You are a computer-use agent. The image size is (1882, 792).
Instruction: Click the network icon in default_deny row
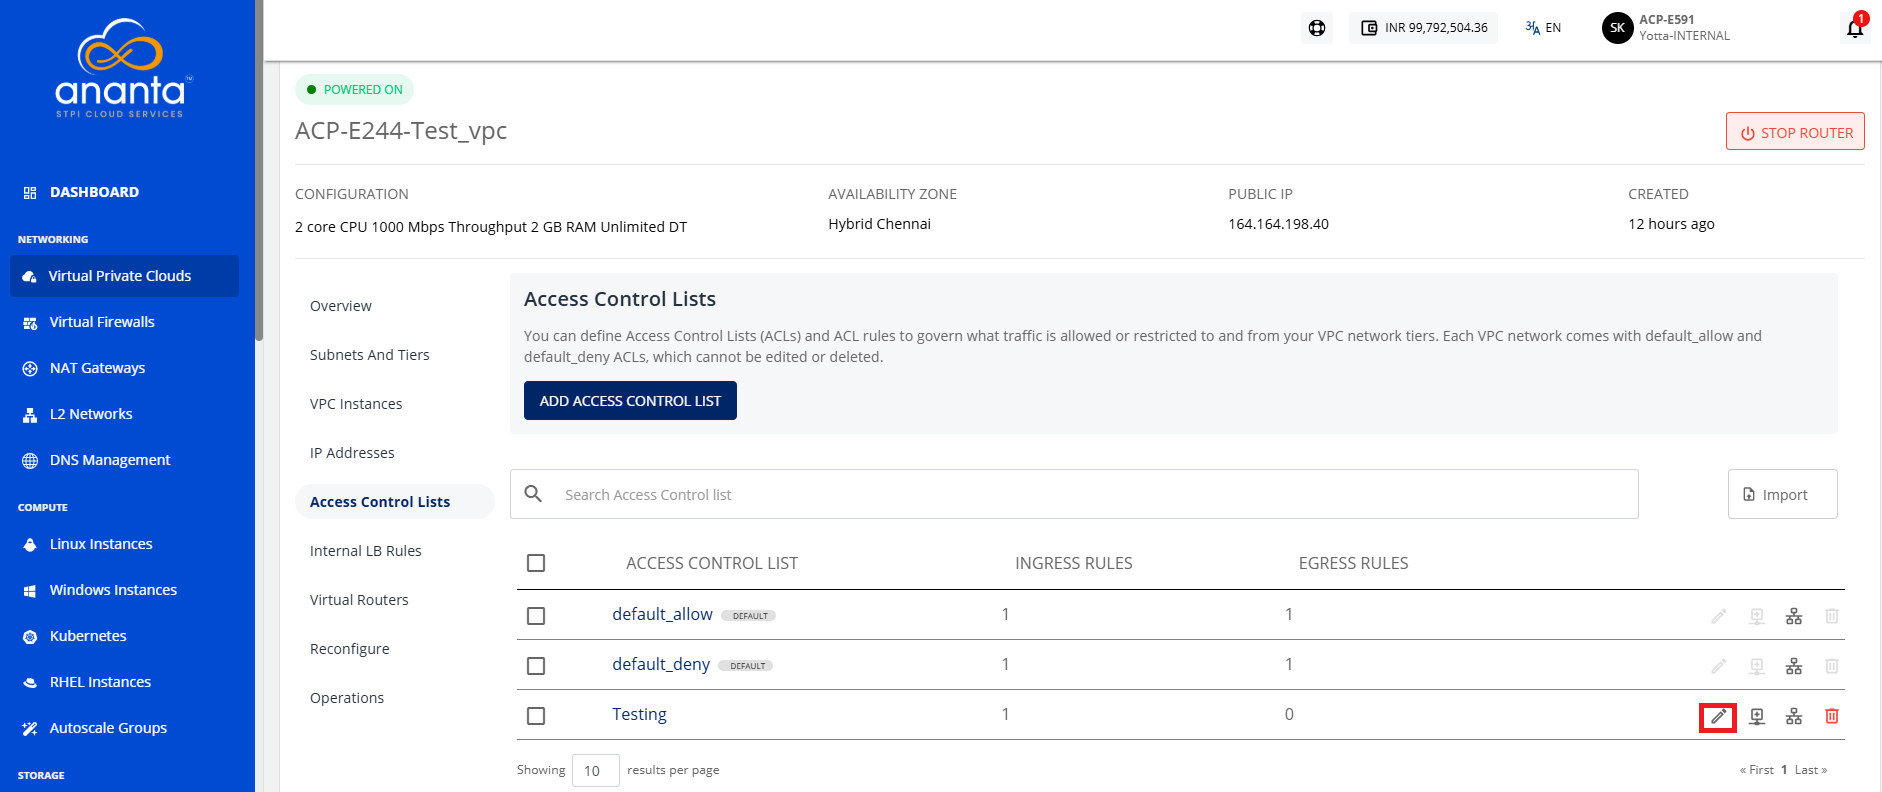tap(1794, 666)
